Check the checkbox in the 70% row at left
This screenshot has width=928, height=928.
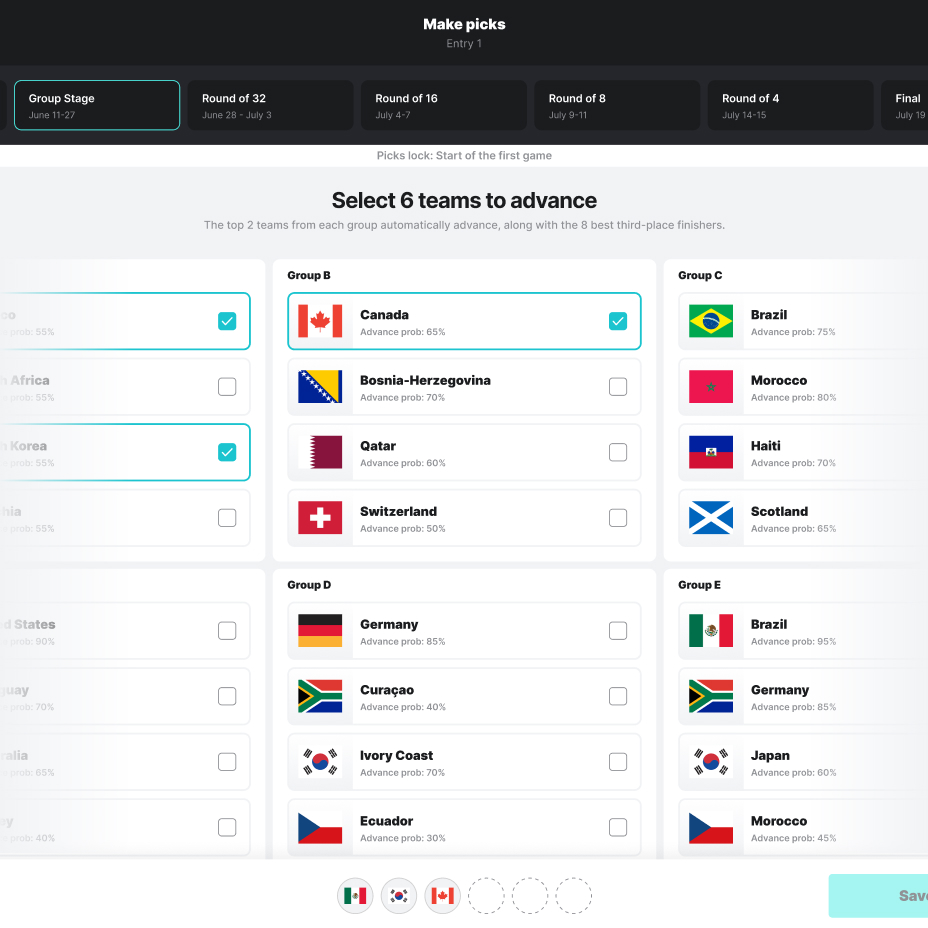(227, 696)
